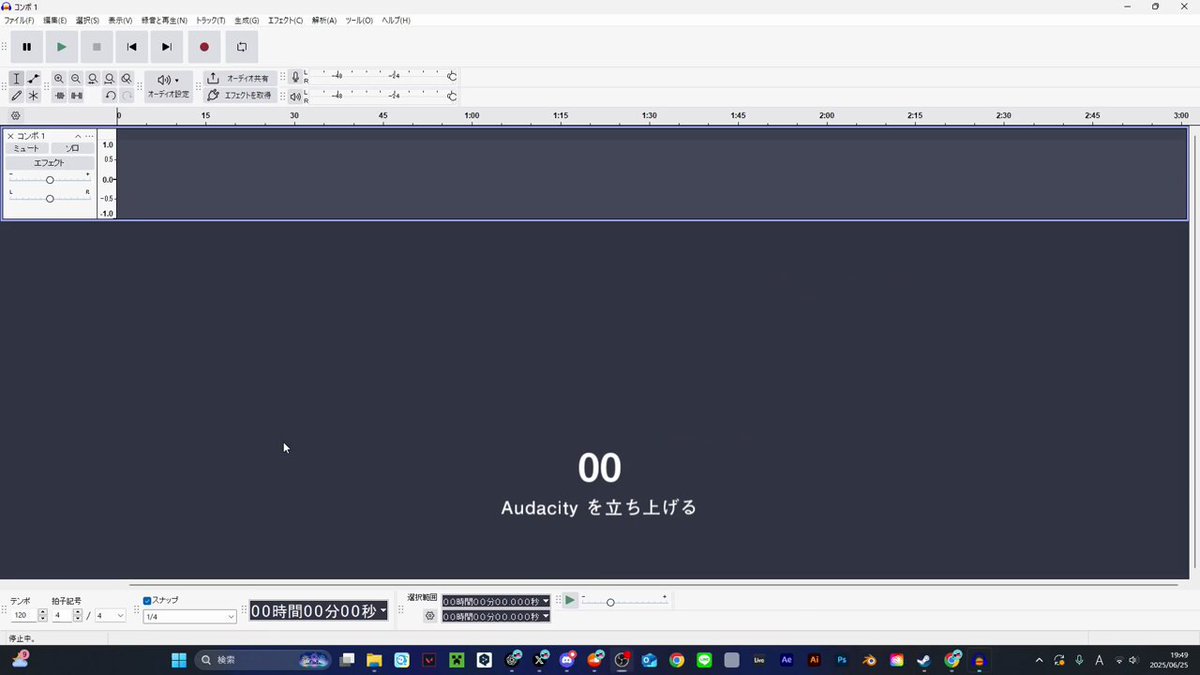The height and width of the screenshot is (675, 1200).
Task: Open the オーディオ設定 dropdown
Action: pos(168,87)
